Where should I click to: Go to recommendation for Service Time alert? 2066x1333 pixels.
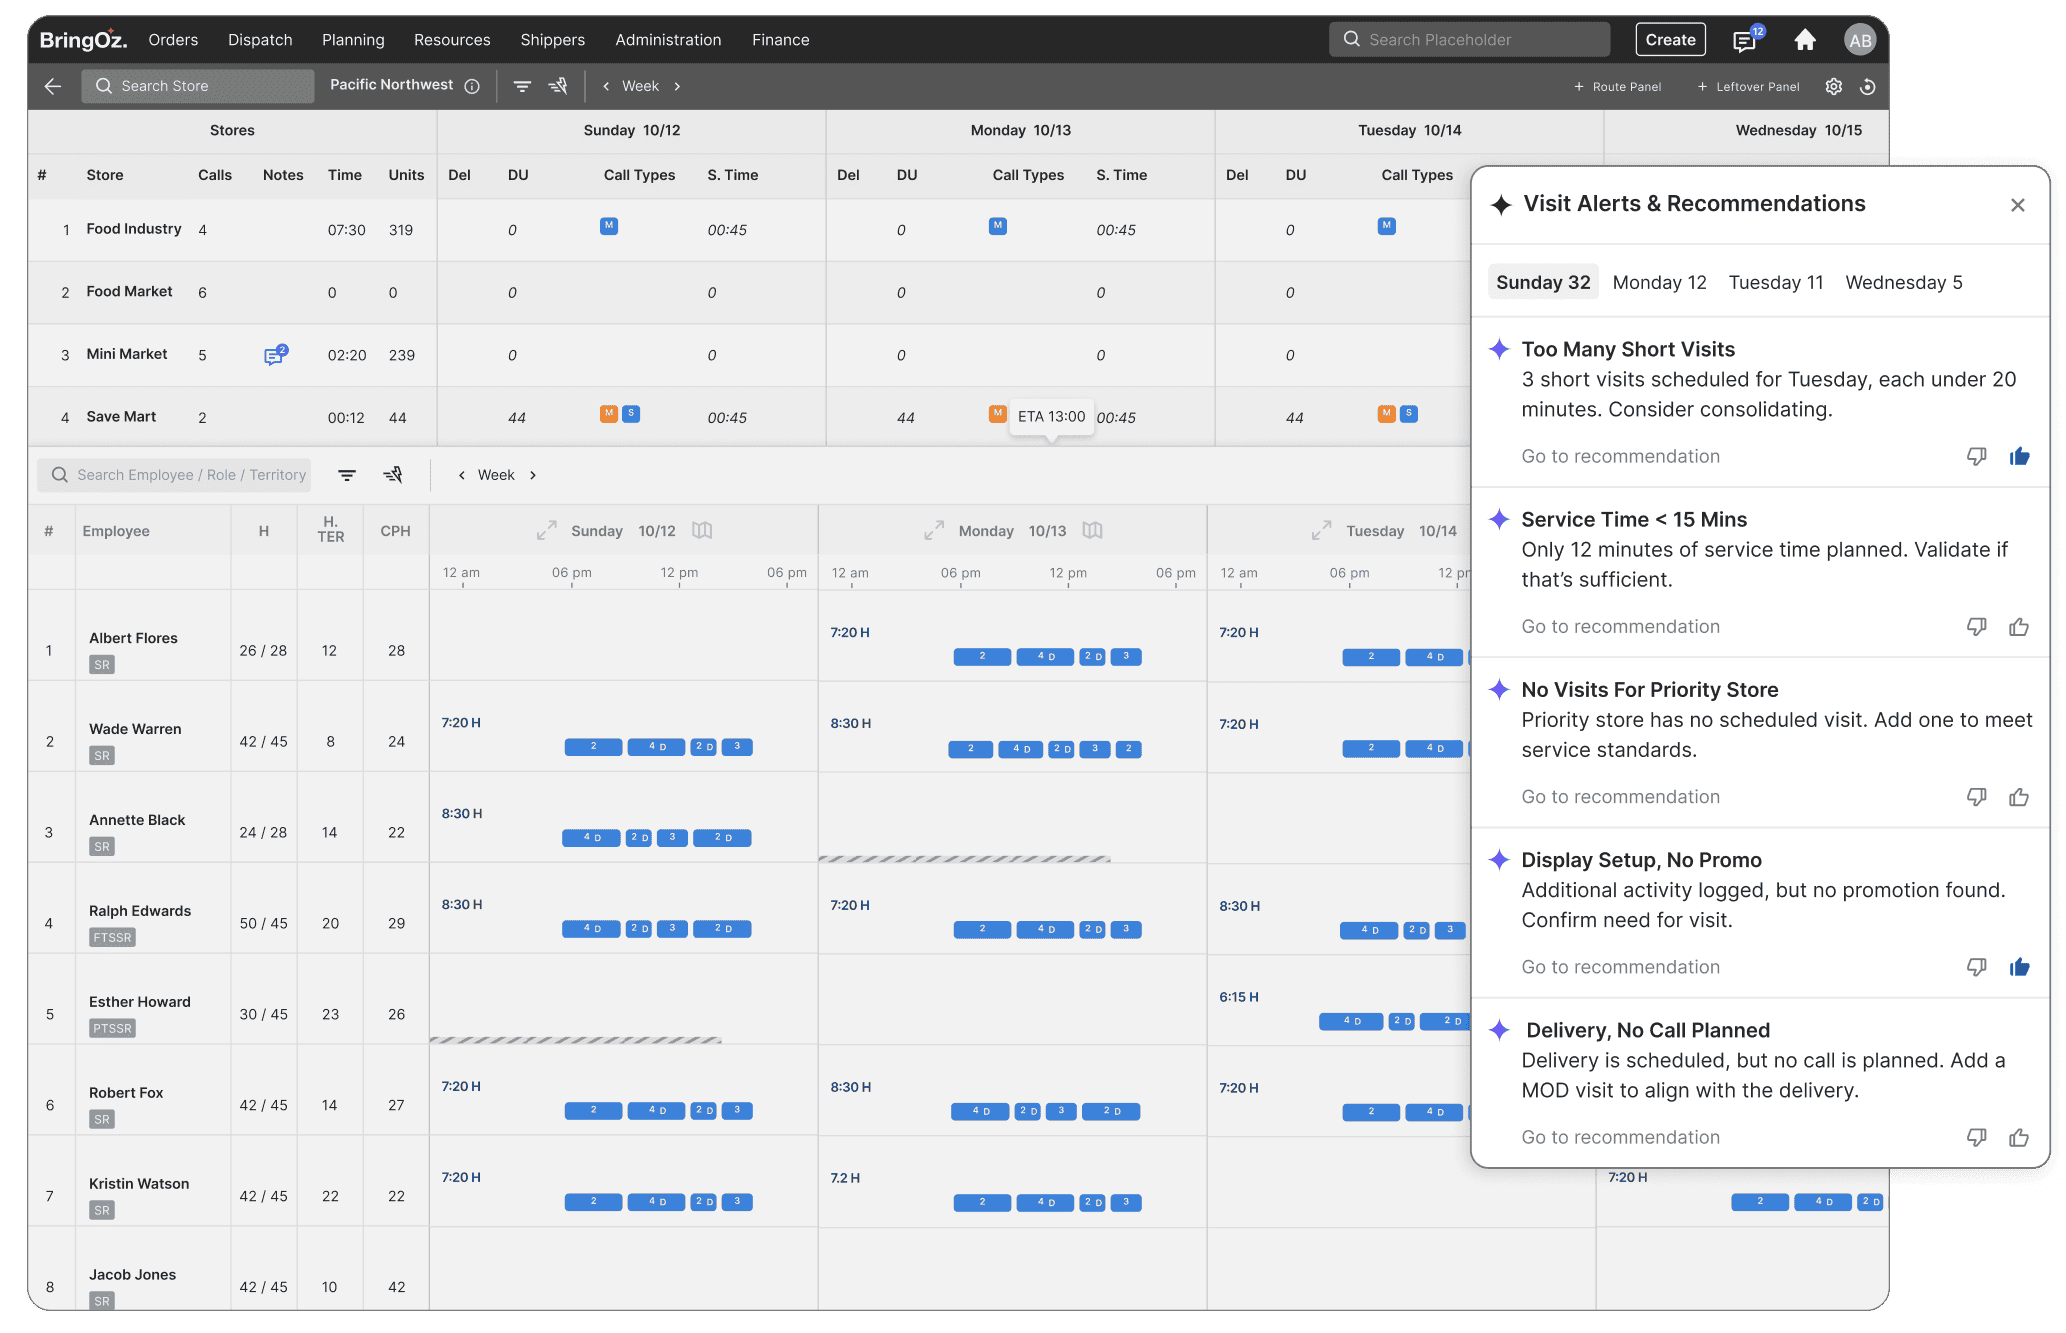coord(1621,627)
